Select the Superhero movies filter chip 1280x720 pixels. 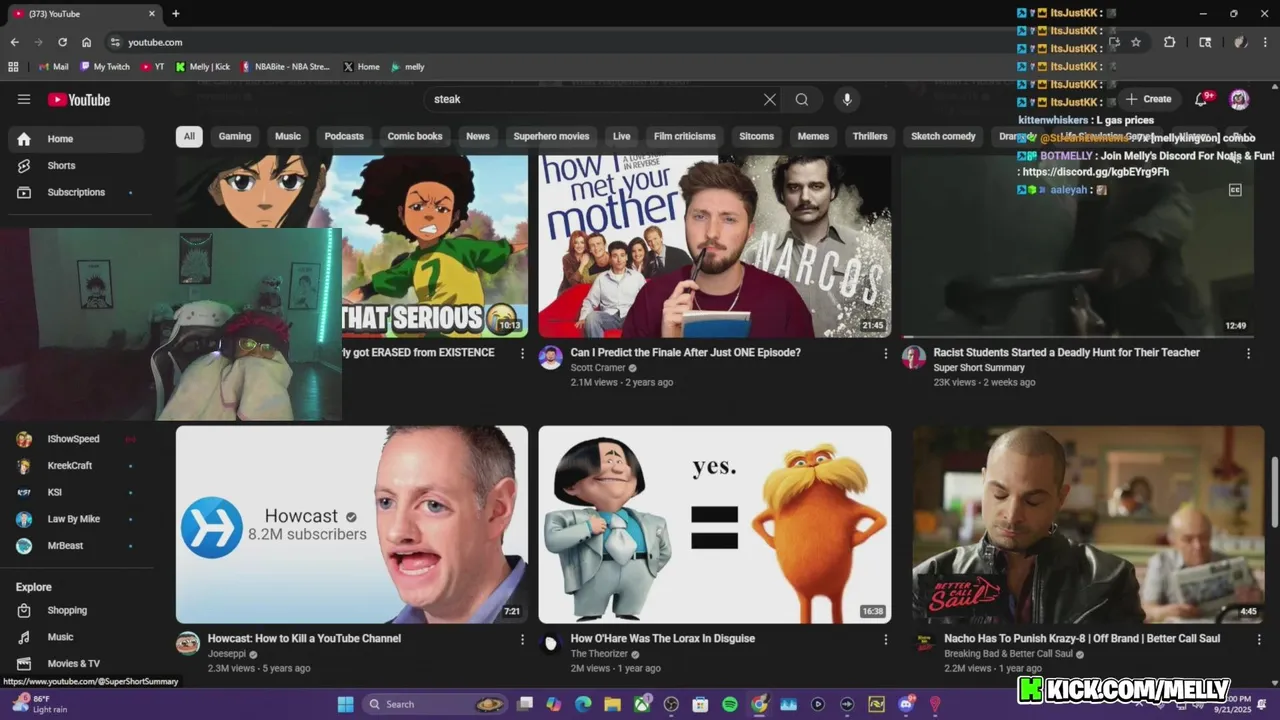[551, 136]
